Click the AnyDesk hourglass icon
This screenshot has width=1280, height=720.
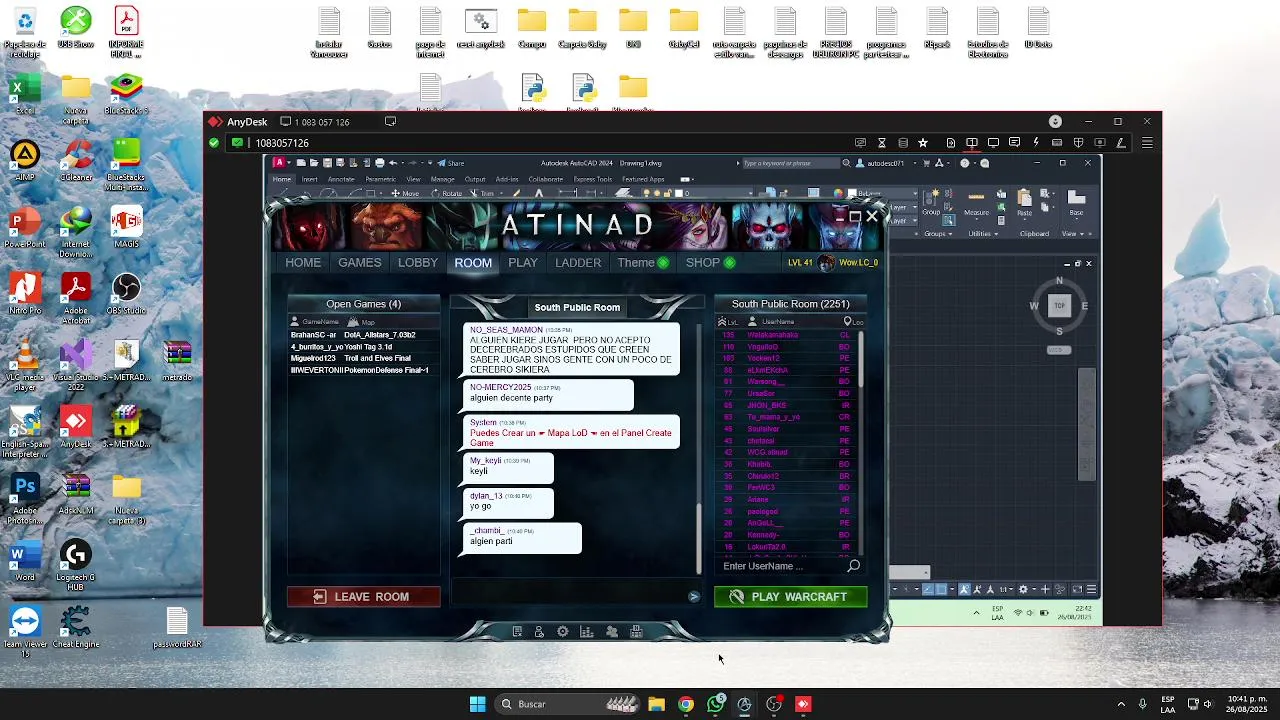[882, 143]
